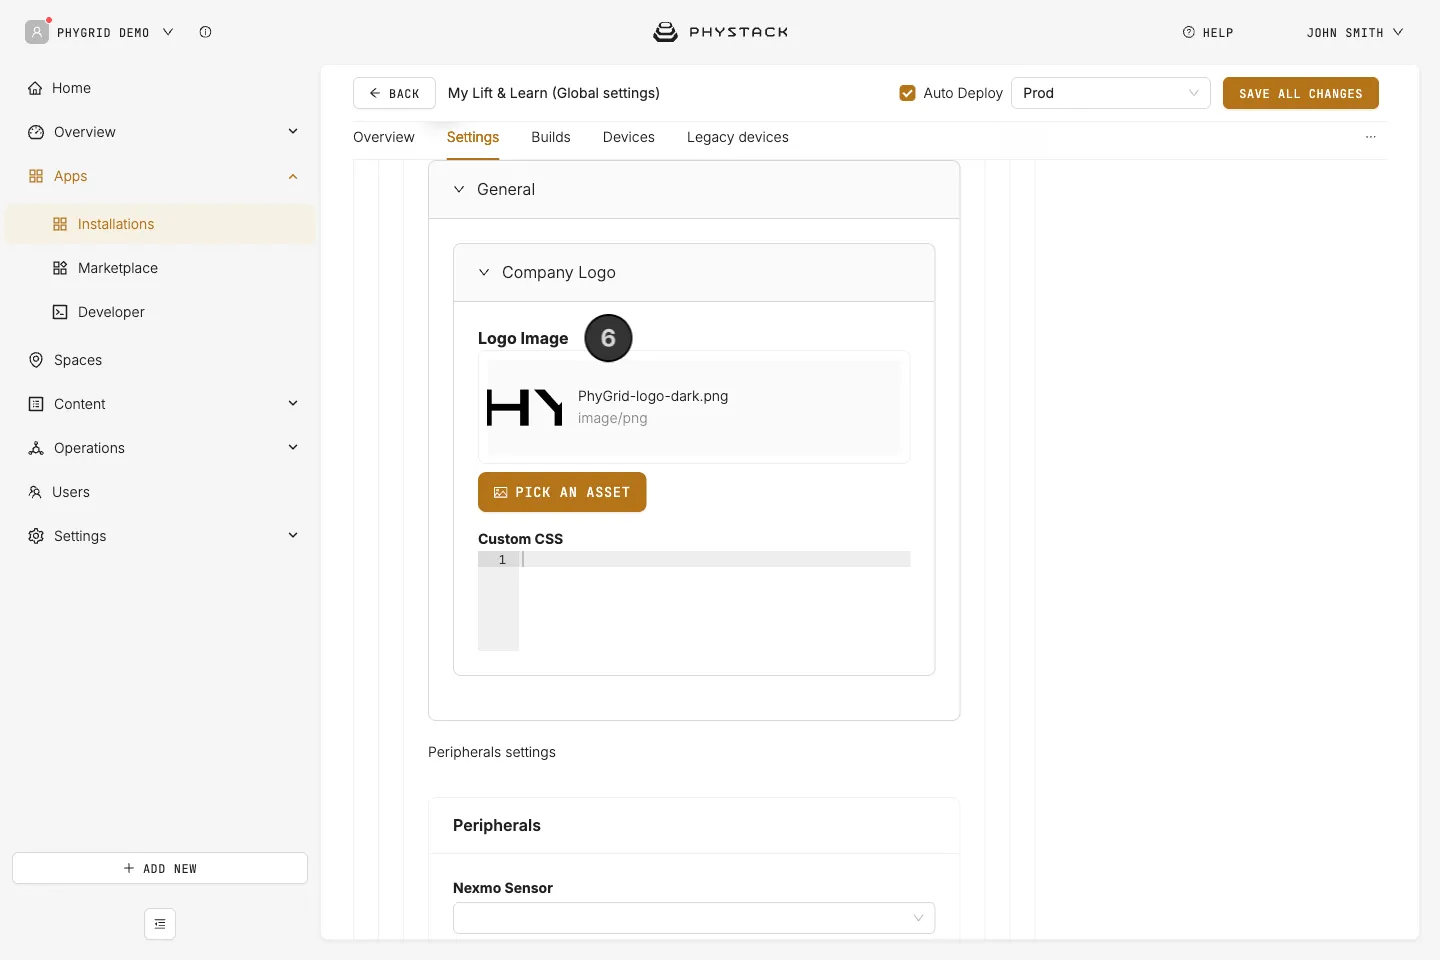Open the three-dots more options menu

pyautogui.click(x=1371, y=137)
